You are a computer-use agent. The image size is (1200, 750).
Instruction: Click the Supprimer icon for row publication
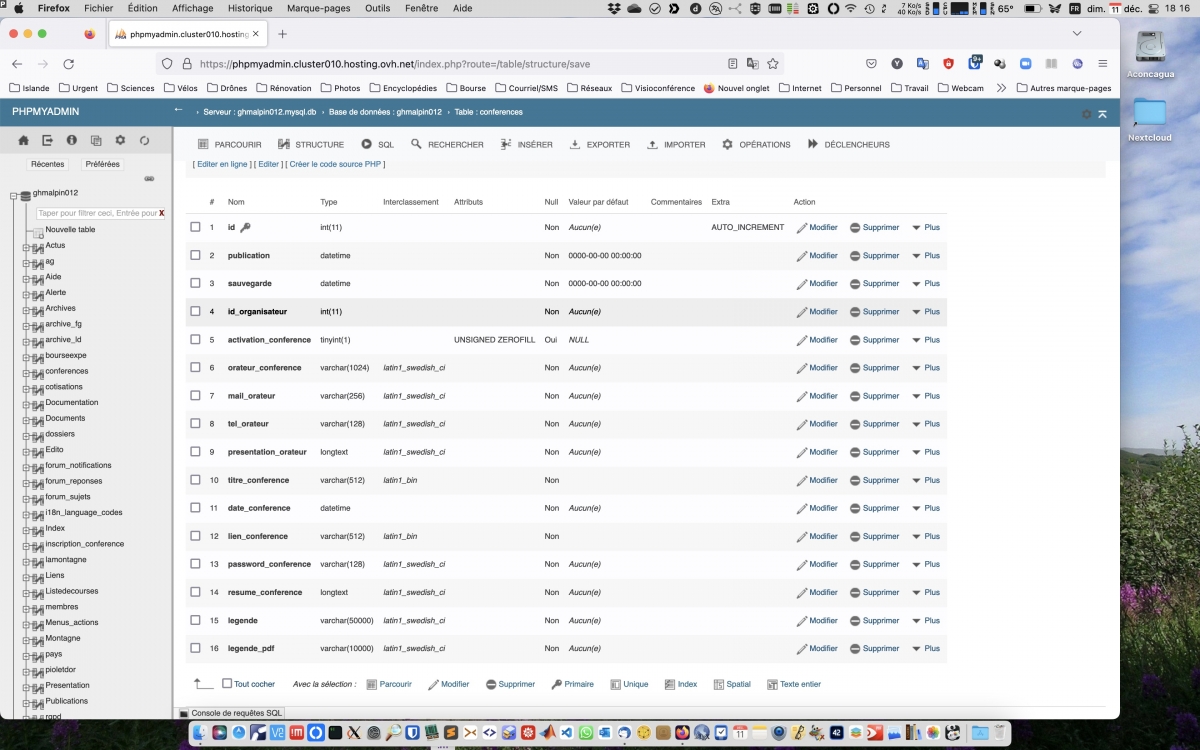(855, 256)
